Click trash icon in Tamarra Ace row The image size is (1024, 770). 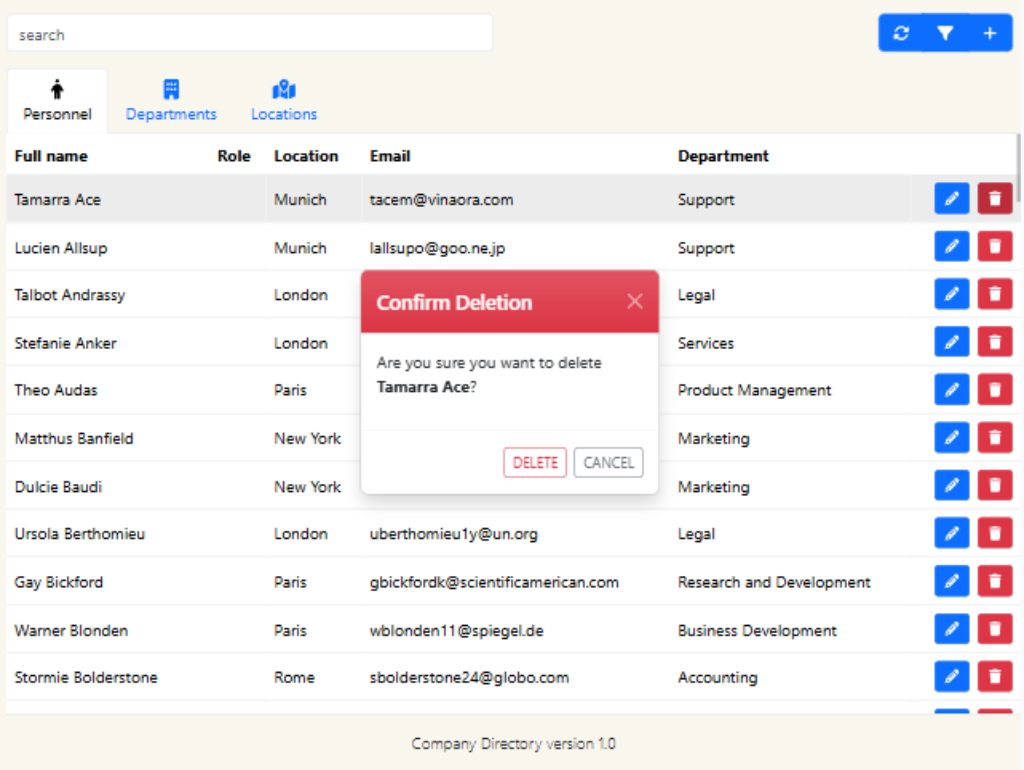click(994, 199)
